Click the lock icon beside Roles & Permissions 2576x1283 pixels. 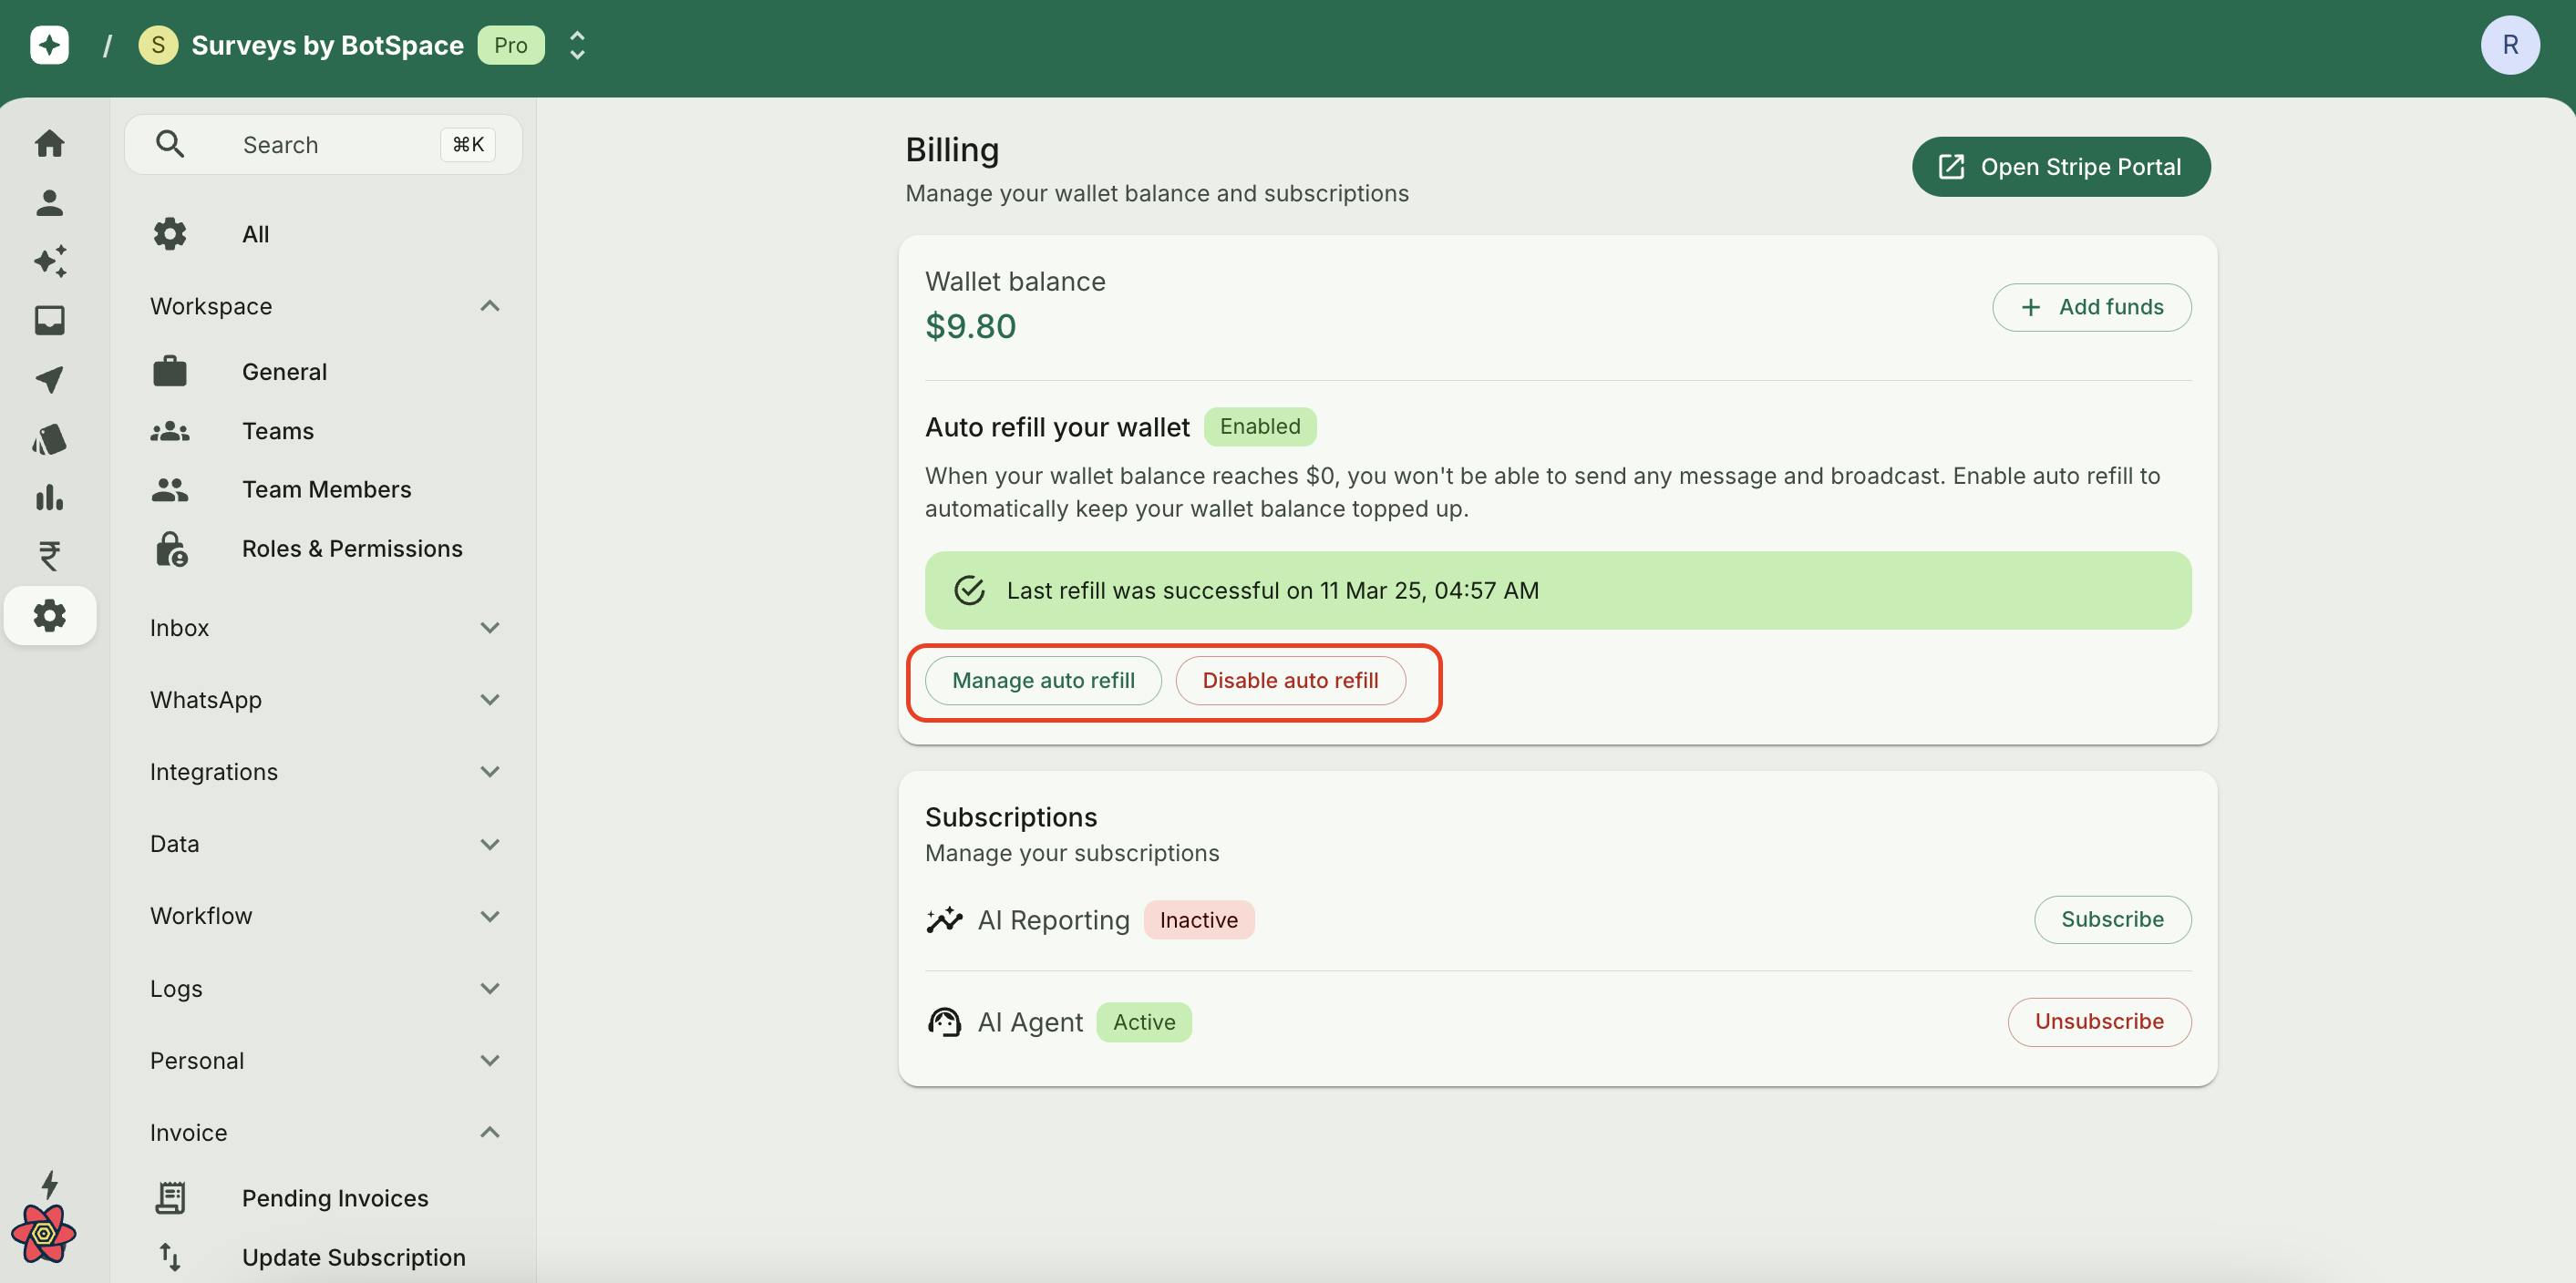171,549
